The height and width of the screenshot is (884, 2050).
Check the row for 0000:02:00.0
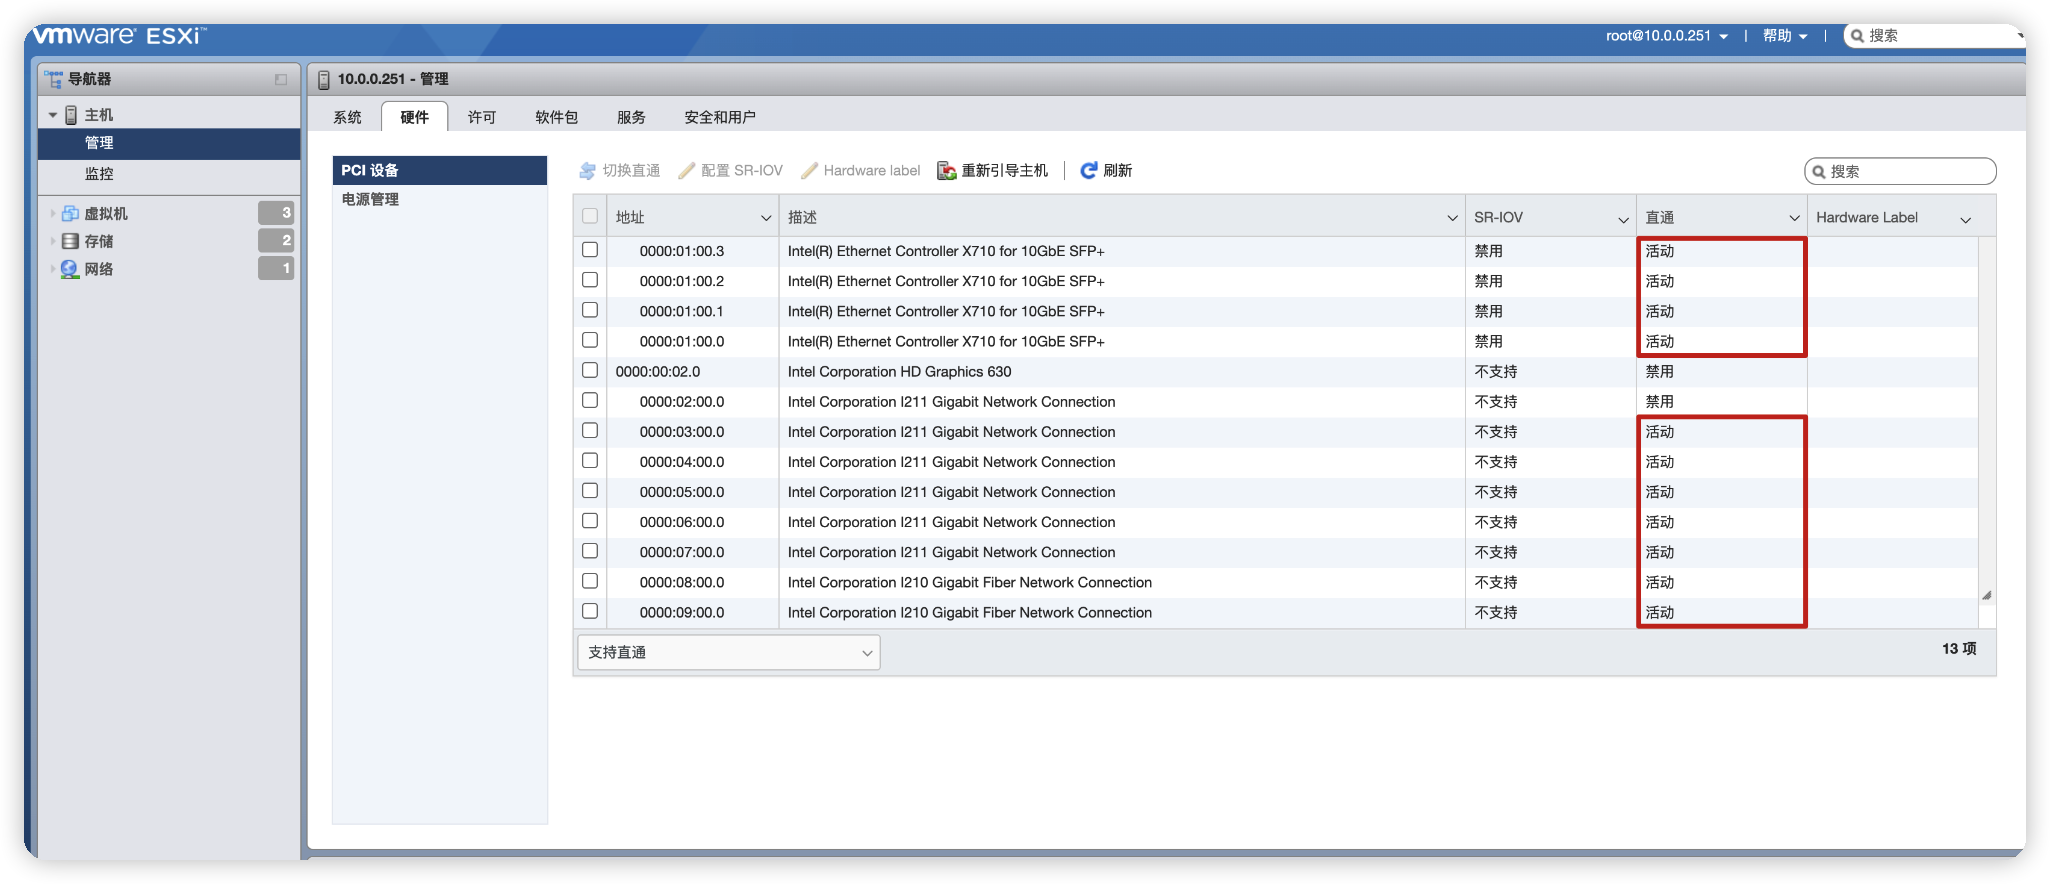tap(590, 400)
